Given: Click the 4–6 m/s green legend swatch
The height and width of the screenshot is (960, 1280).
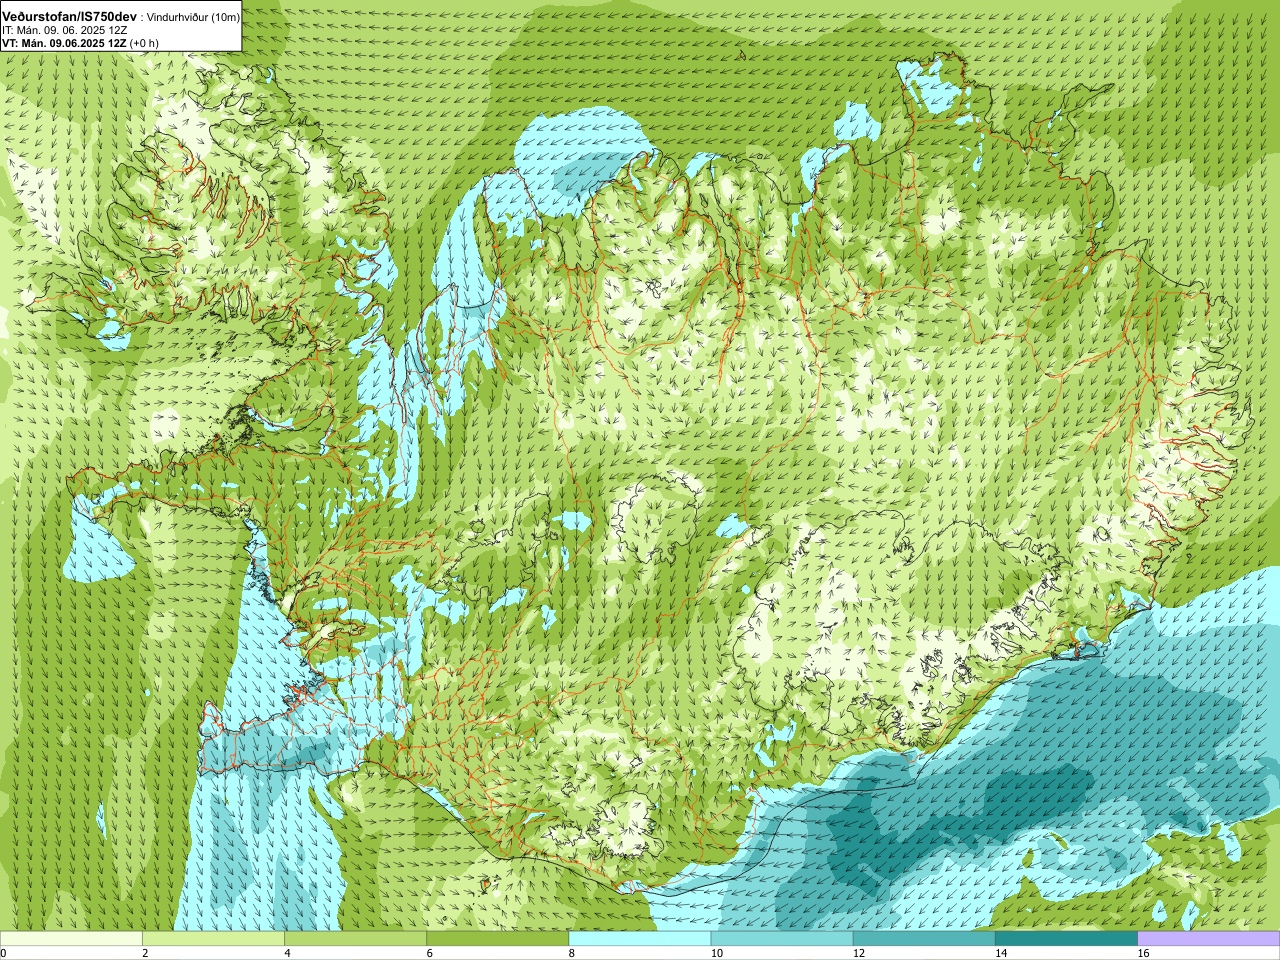Looking at the screenshot, I should coord(355,939).
